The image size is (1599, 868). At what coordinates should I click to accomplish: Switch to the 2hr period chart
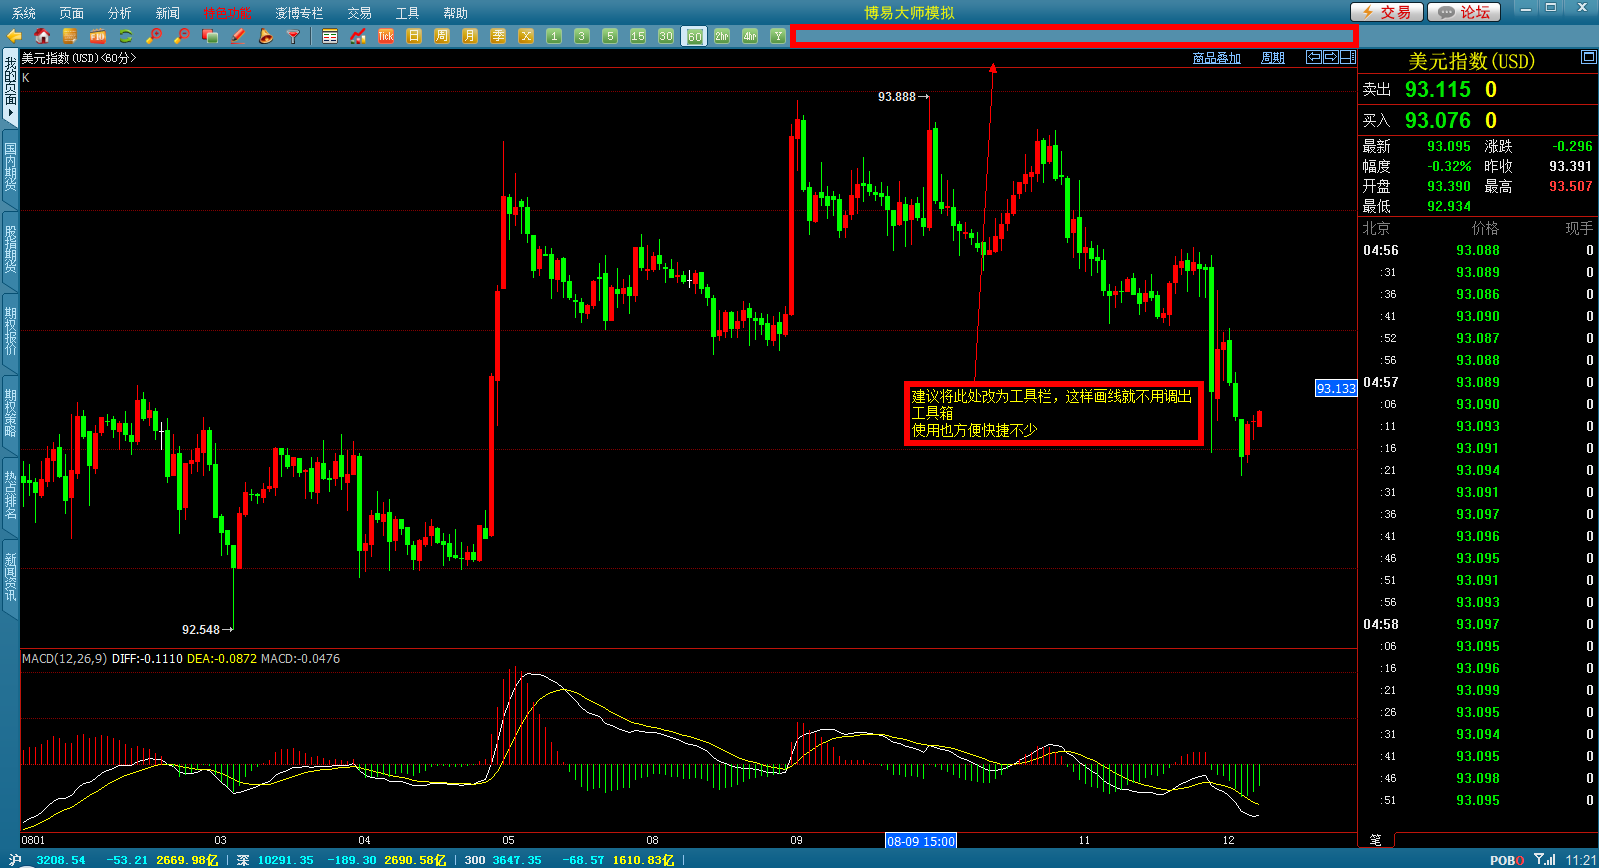(x=722, y=36)
